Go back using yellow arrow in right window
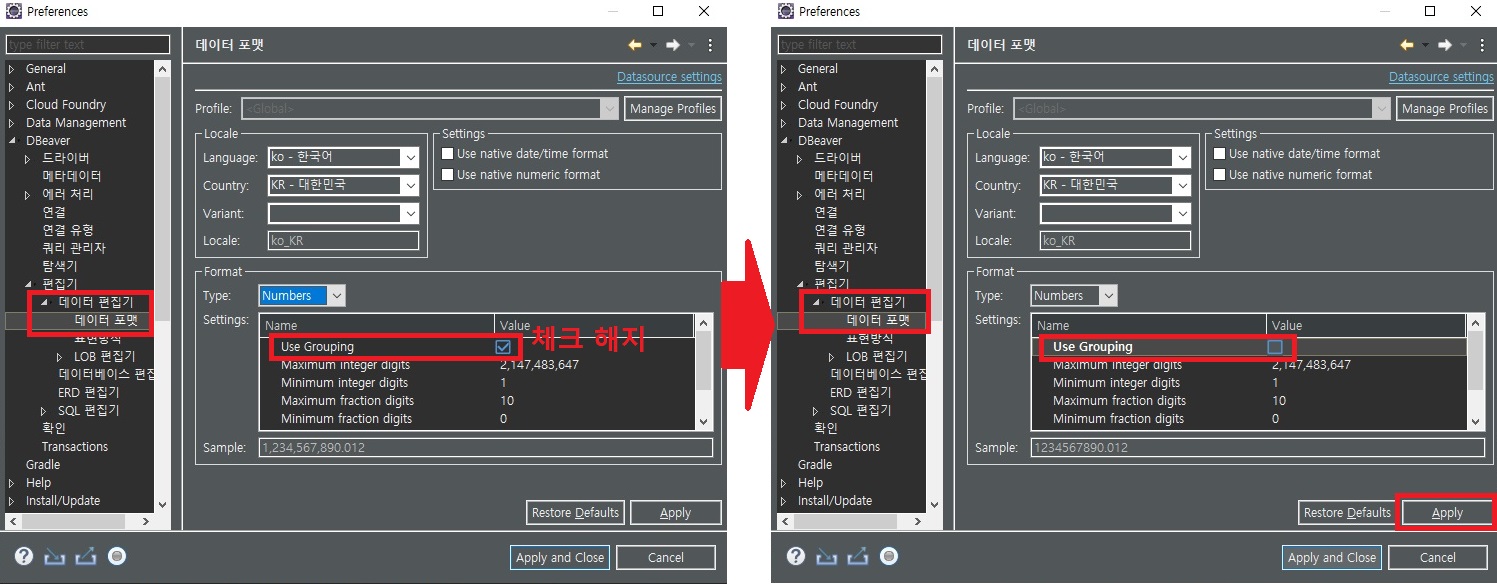1497x584 pixels. click(x=1407, y=45)
